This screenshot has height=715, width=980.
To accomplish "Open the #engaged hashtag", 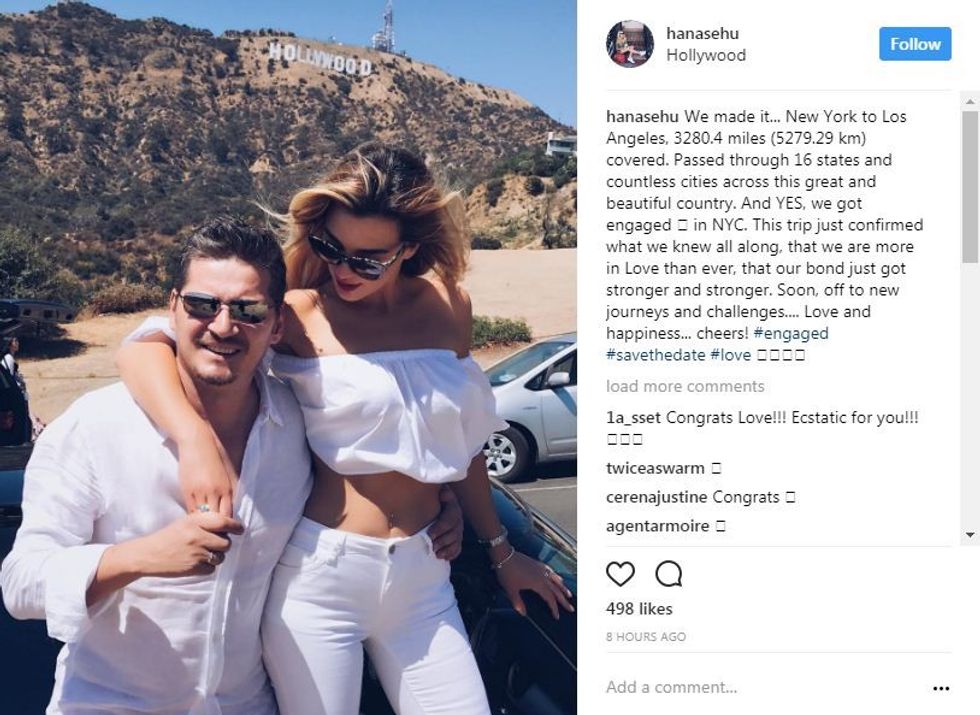I will (x=791, y=333).
